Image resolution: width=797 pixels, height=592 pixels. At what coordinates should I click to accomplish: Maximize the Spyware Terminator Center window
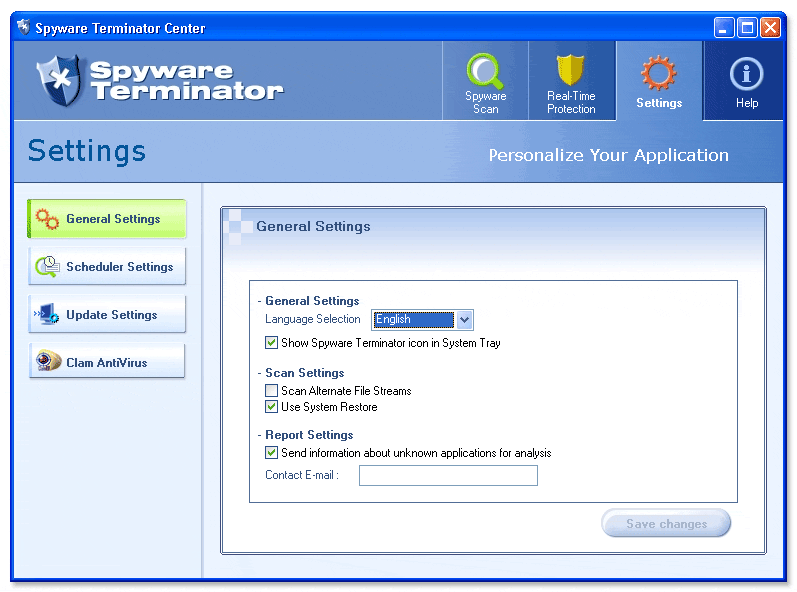(x=747, y=28)
